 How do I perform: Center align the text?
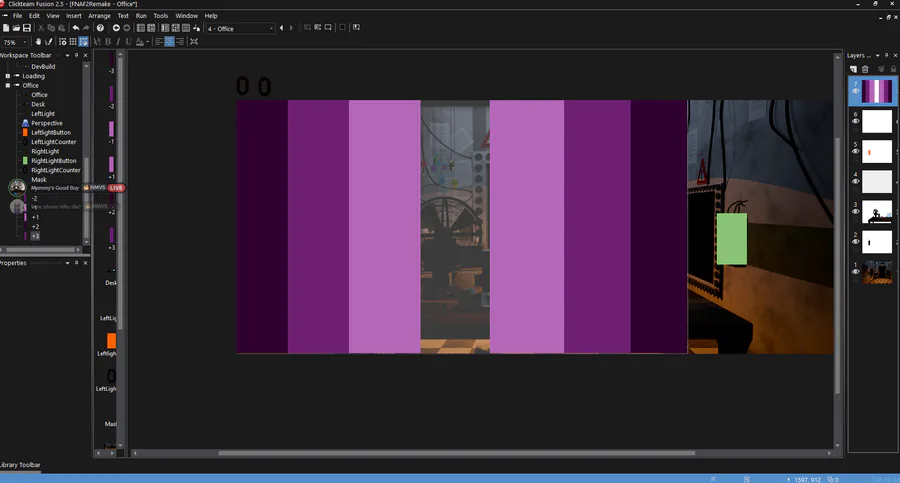coord(169,41)
